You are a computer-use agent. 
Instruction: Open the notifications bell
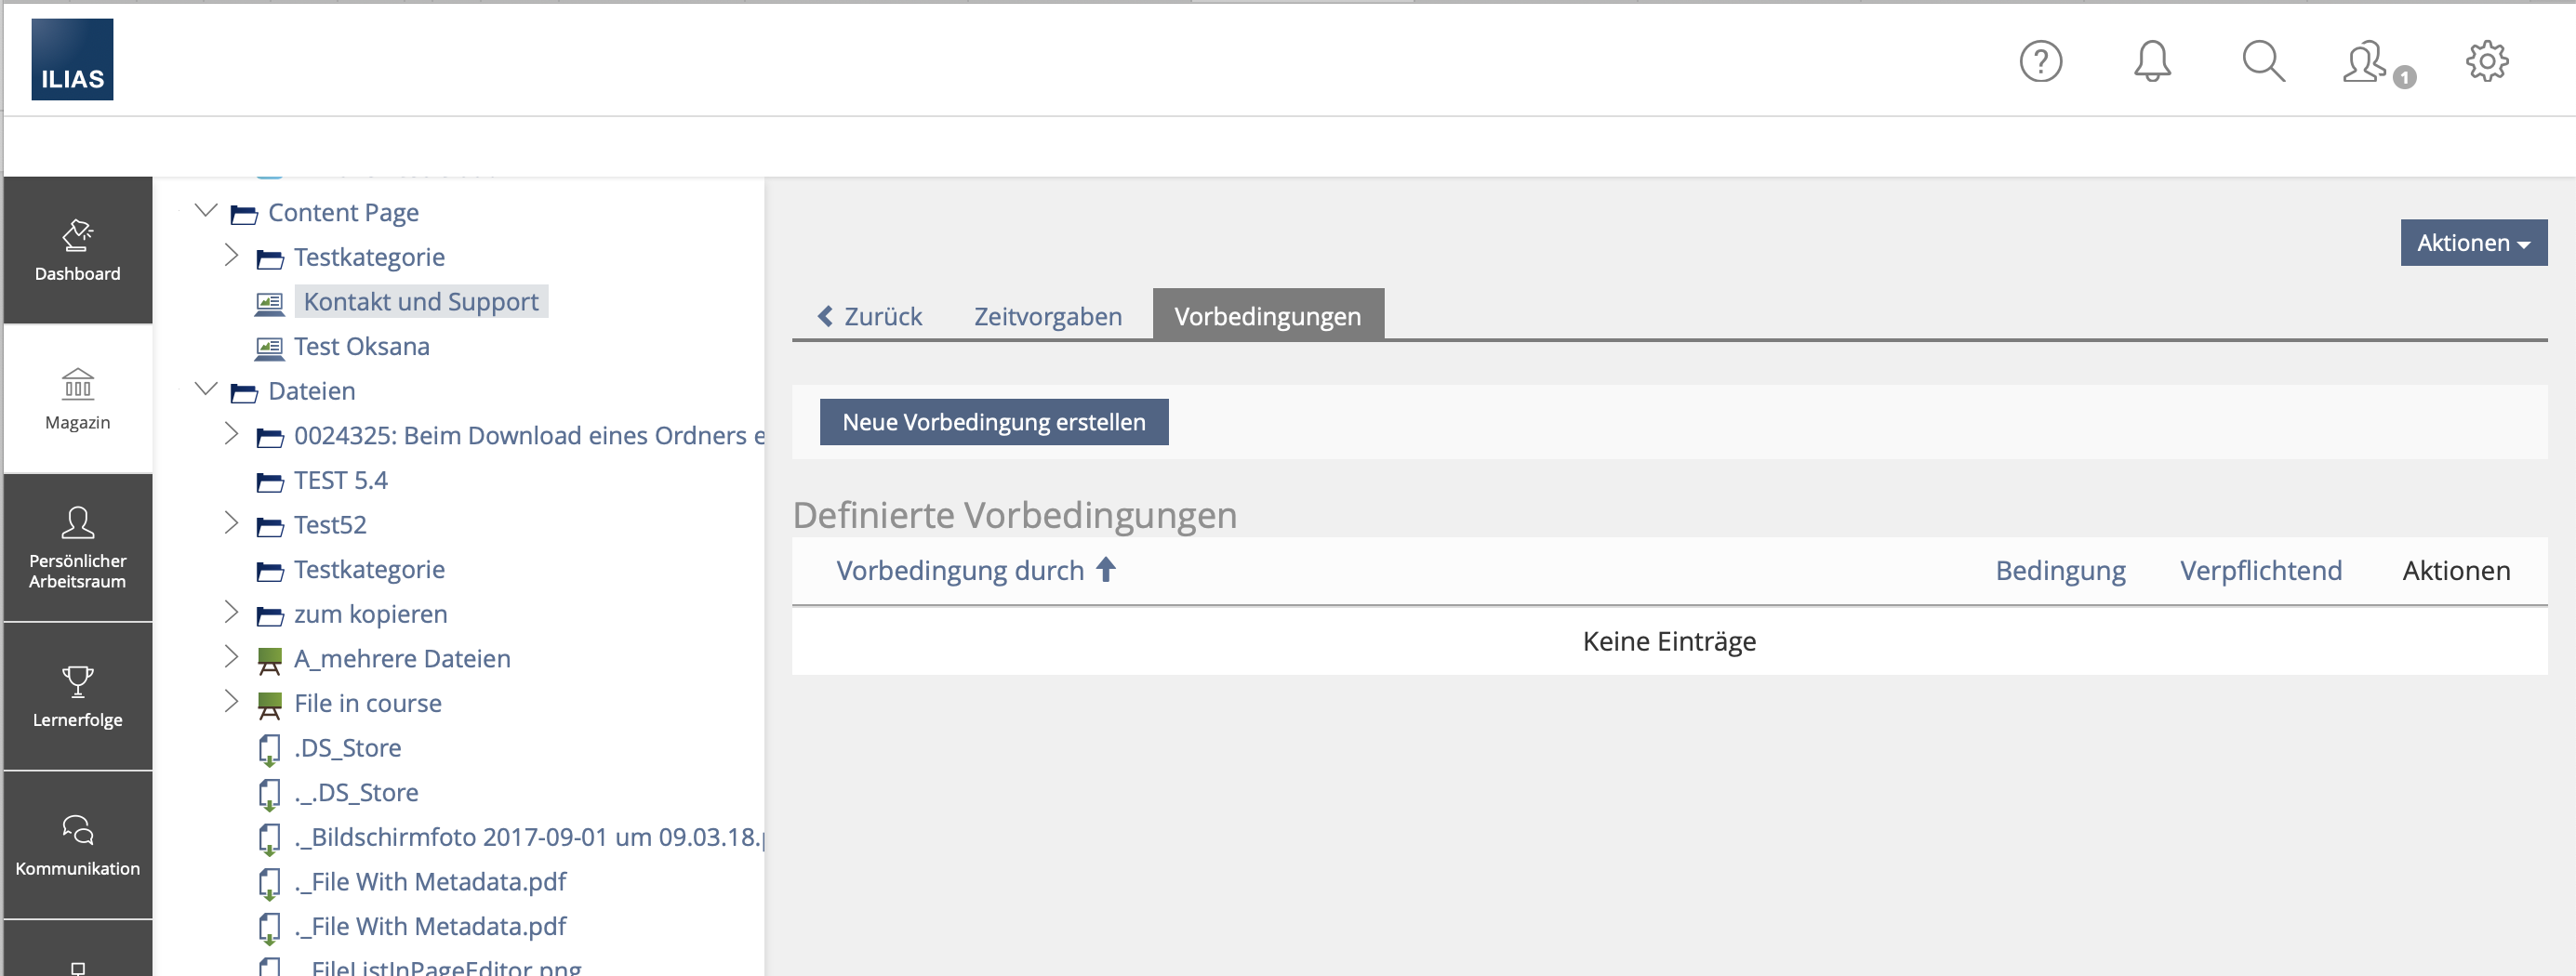point(2151,62)
